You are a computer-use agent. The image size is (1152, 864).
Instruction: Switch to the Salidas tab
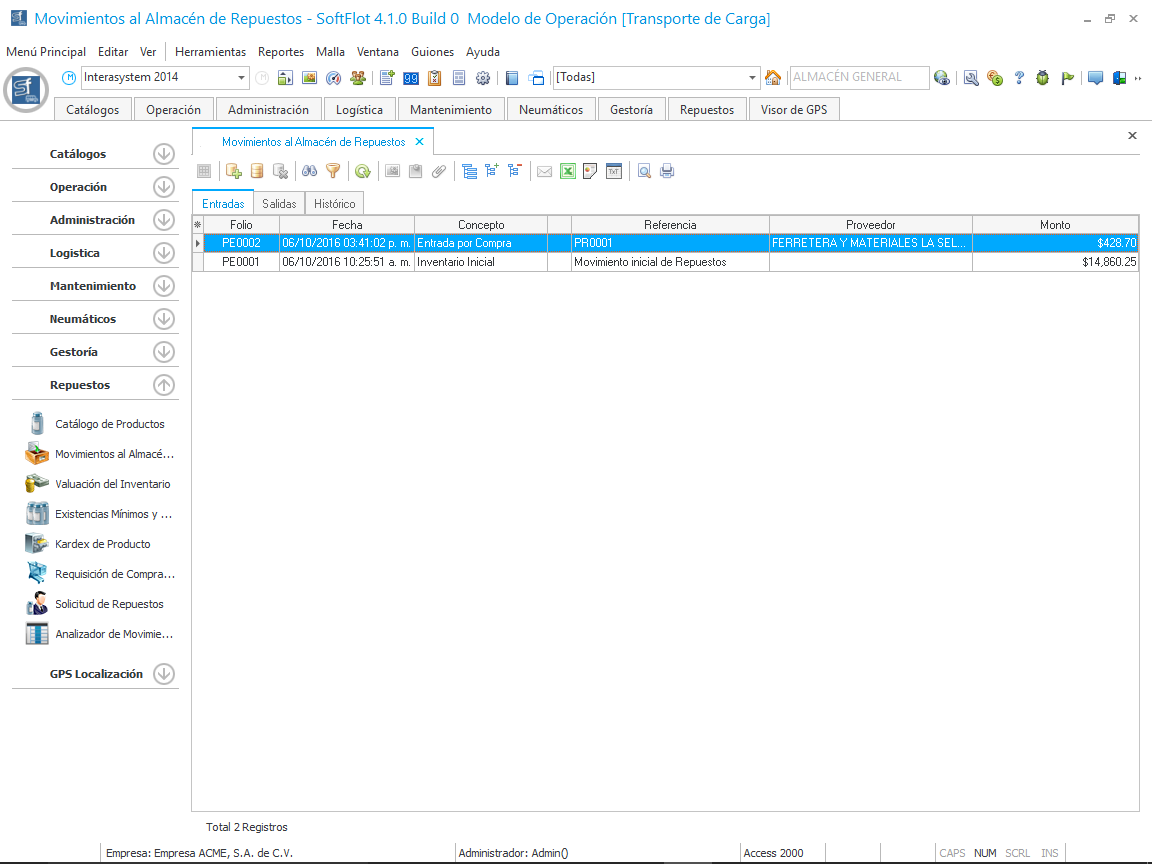[x=279, y=203]
